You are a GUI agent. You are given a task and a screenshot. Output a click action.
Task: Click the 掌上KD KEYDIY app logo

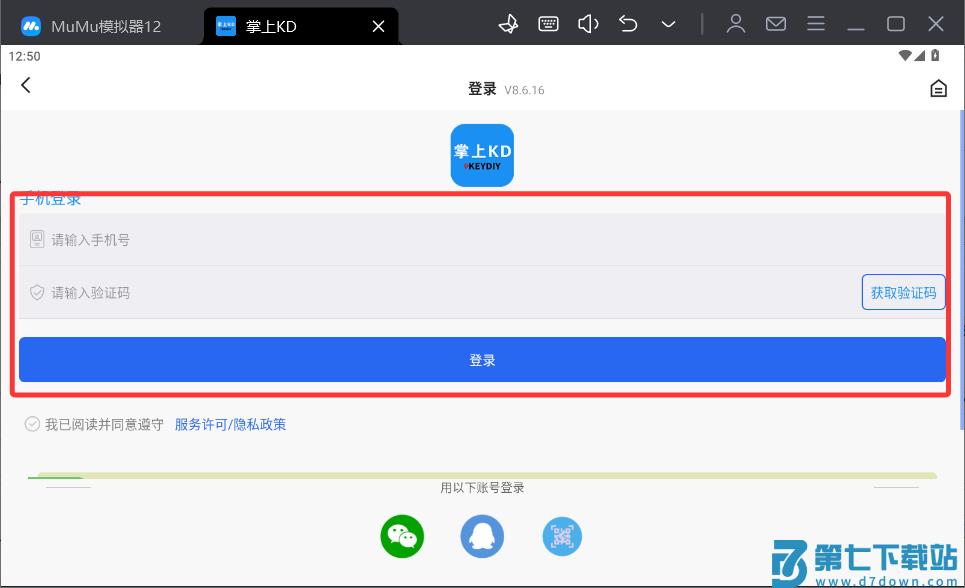pos(482,155)
